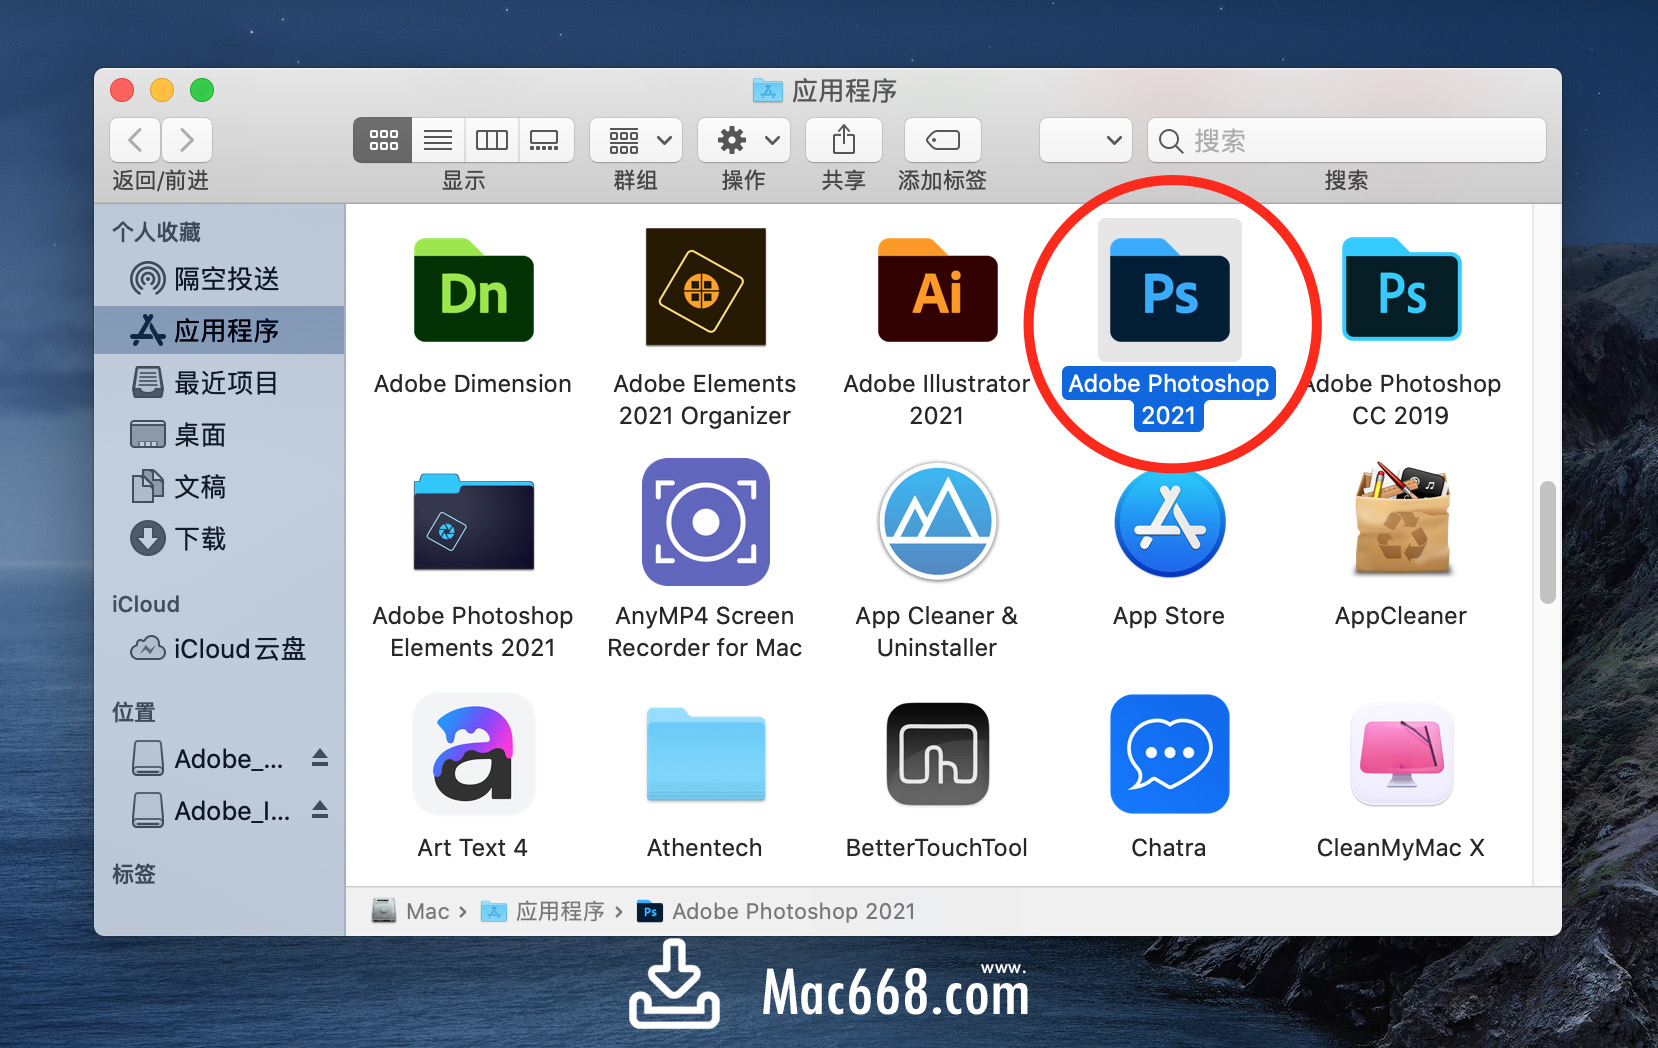Select Adobe Illustrator 2021 folder icon
Viewport: 1658px width, 1048px height.
937,290
